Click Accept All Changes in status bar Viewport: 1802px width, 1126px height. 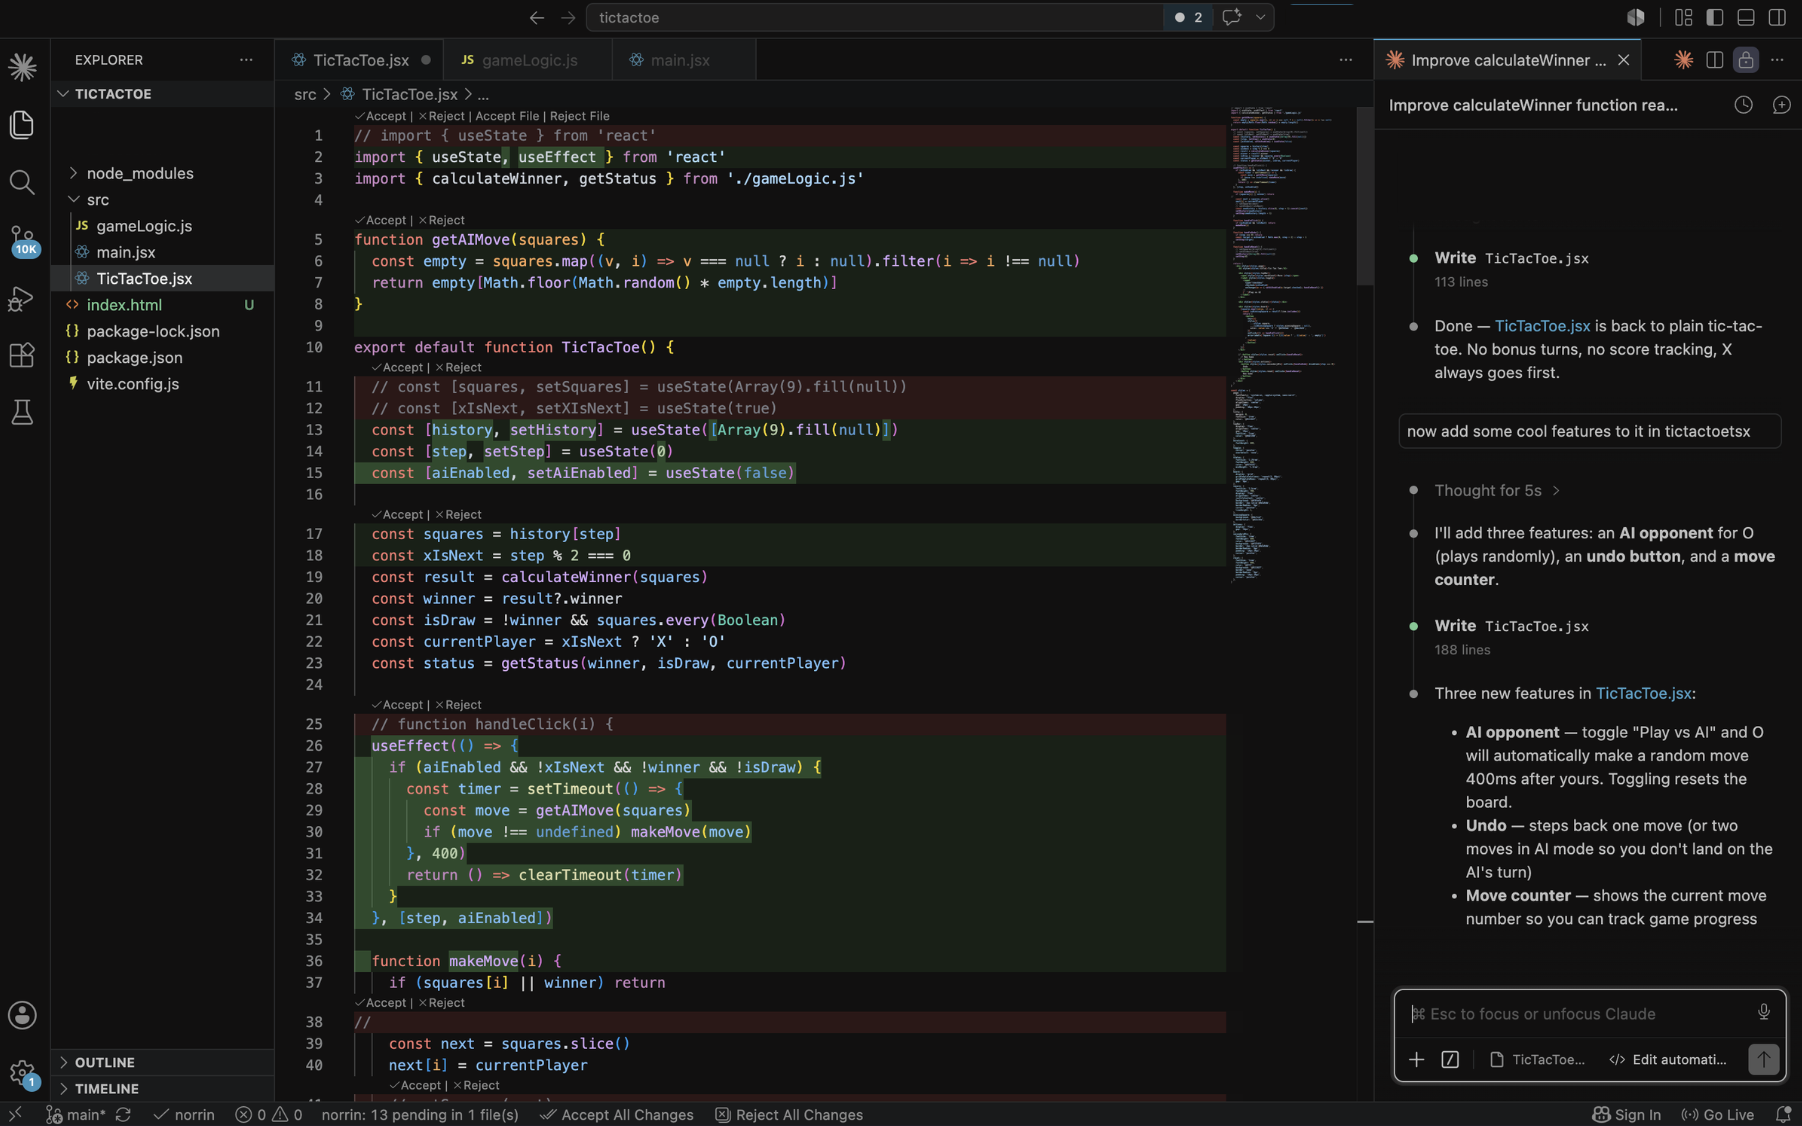coord(617,1114)
